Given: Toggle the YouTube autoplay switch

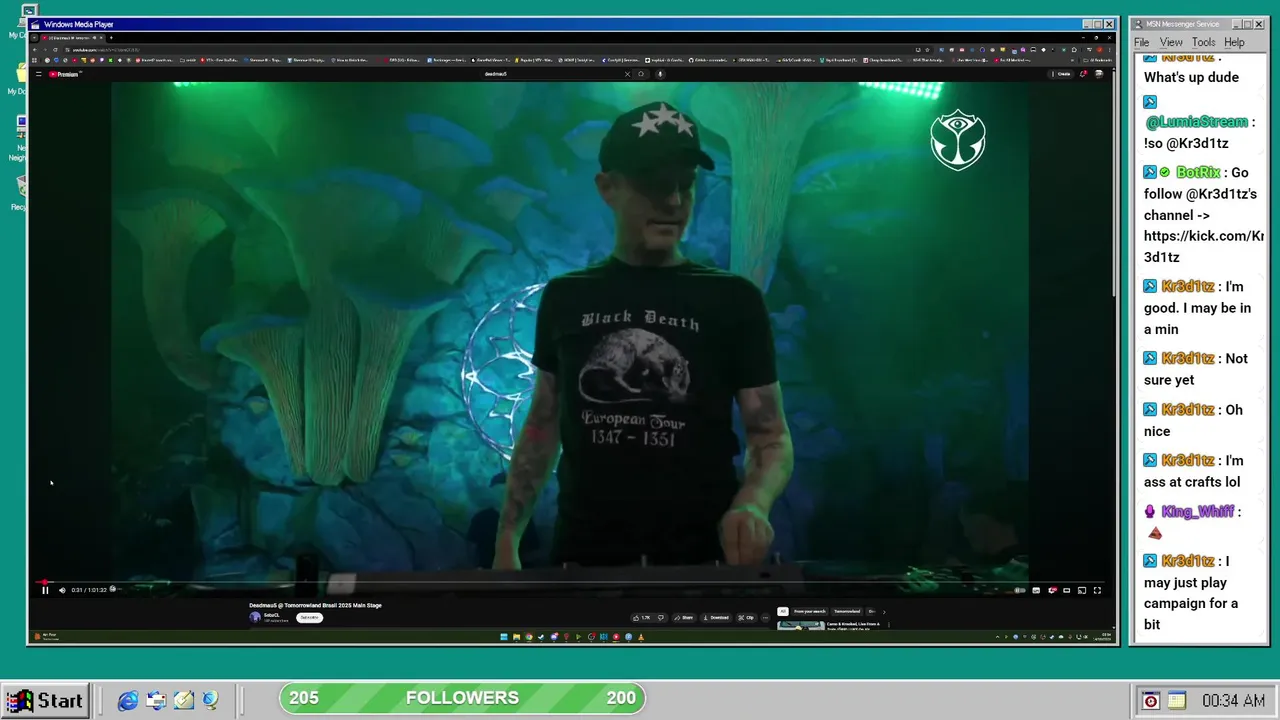Looking at the screenshot, I should [1020, 590].
